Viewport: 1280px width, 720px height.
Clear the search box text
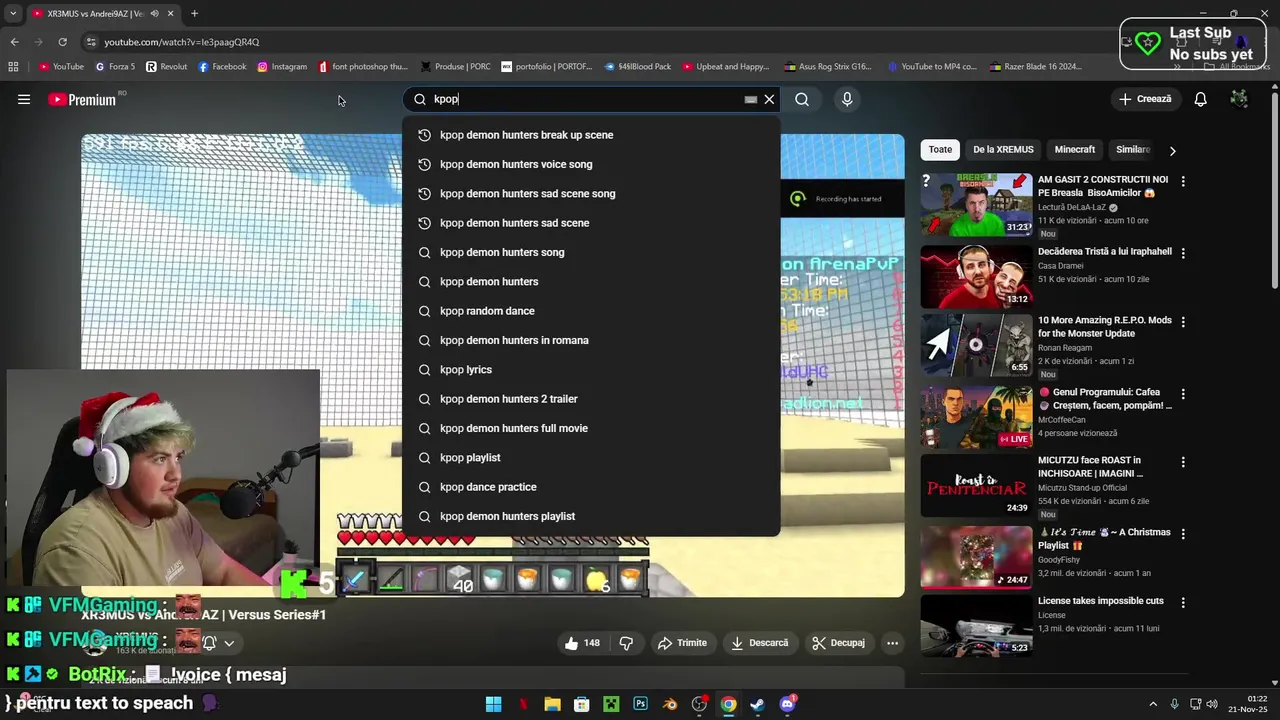tap(769, 99)
